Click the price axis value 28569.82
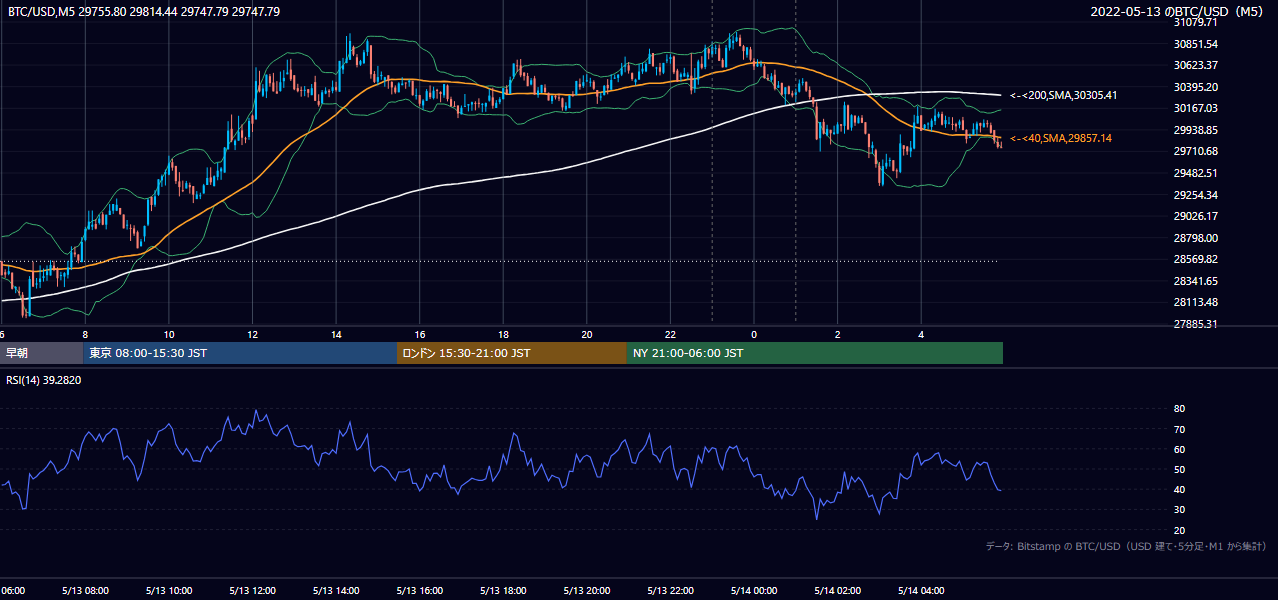Image resolution: width=1278 pixels, height=600 pixels. 1195,259
